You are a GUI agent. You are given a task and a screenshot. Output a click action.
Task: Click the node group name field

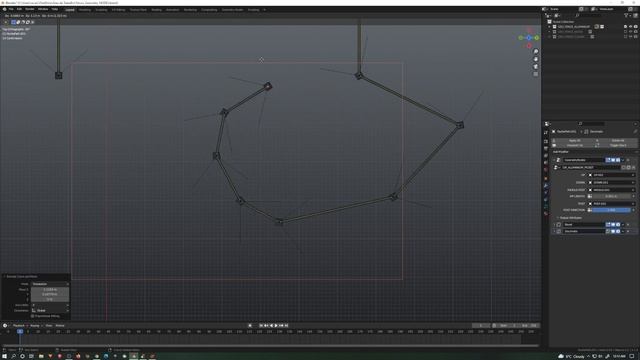pos(591,167)
